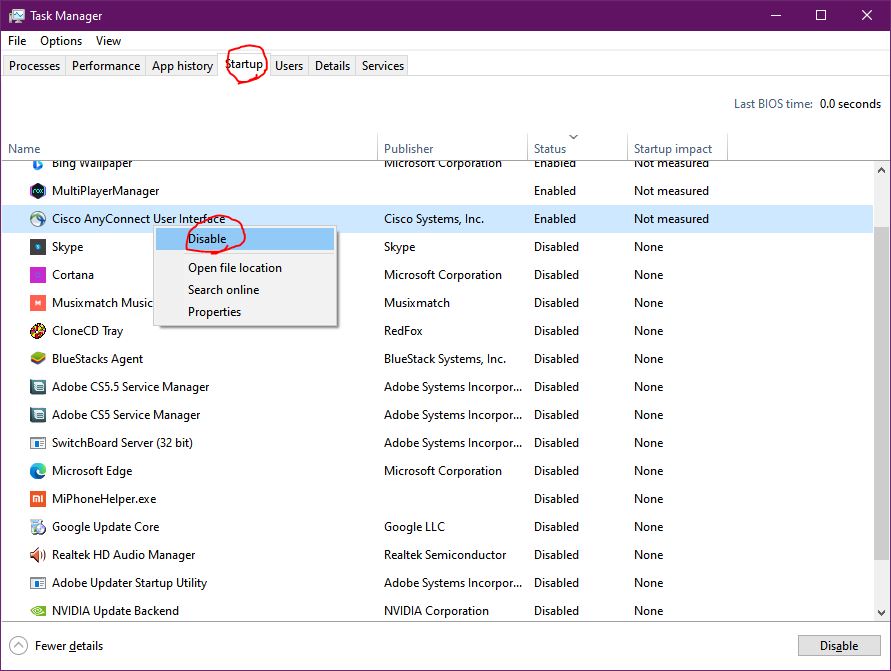Click the Musixmatch publisher cell
This screenshot has width=891, height=671.
(x=417, y=303)
